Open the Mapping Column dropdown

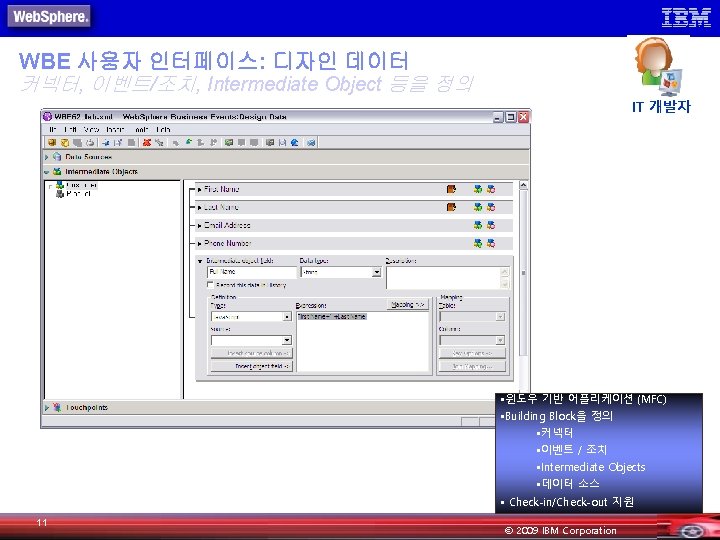tap(501, 340)
